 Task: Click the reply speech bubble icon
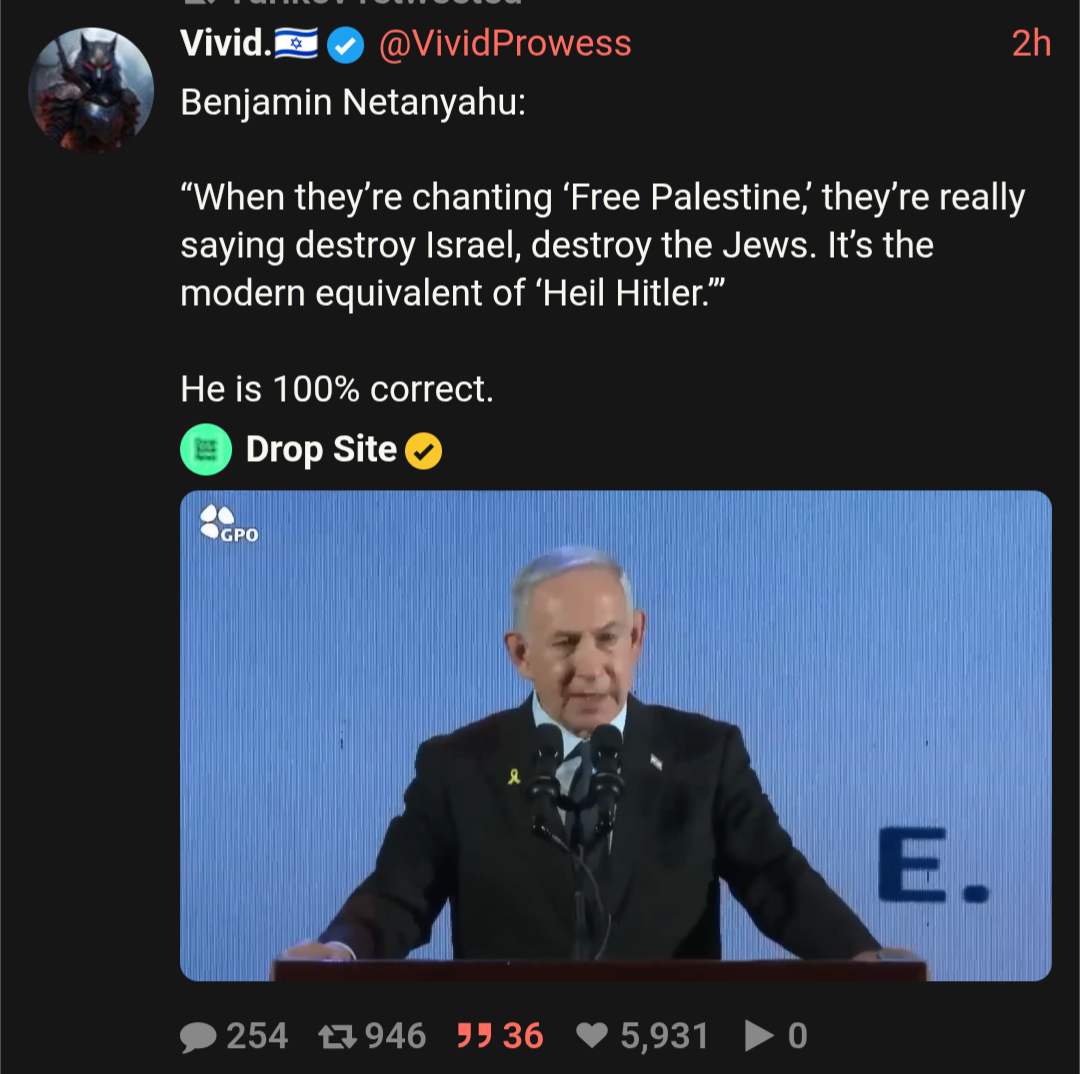point(198,1036)
